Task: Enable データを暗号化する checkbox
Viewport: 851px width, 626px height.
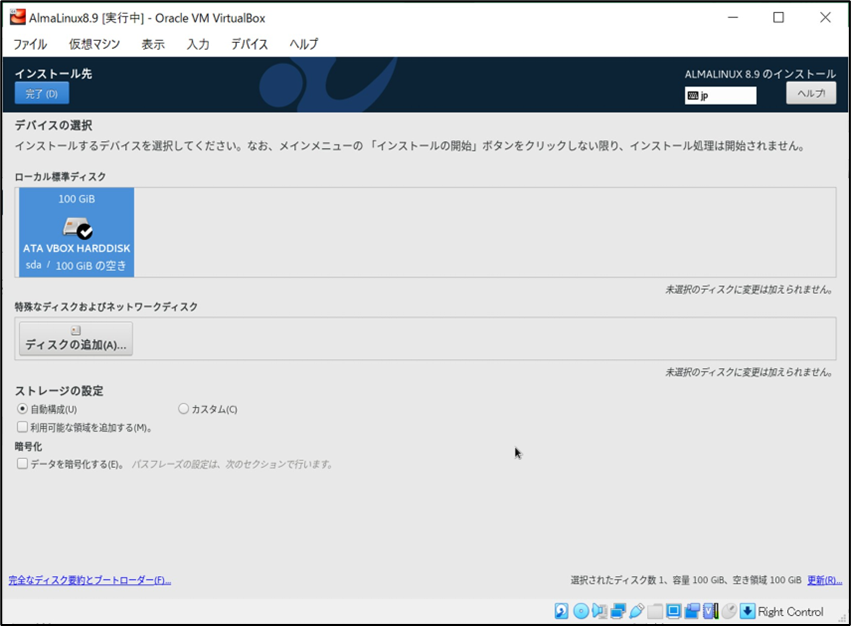Action: coord(22,464)
